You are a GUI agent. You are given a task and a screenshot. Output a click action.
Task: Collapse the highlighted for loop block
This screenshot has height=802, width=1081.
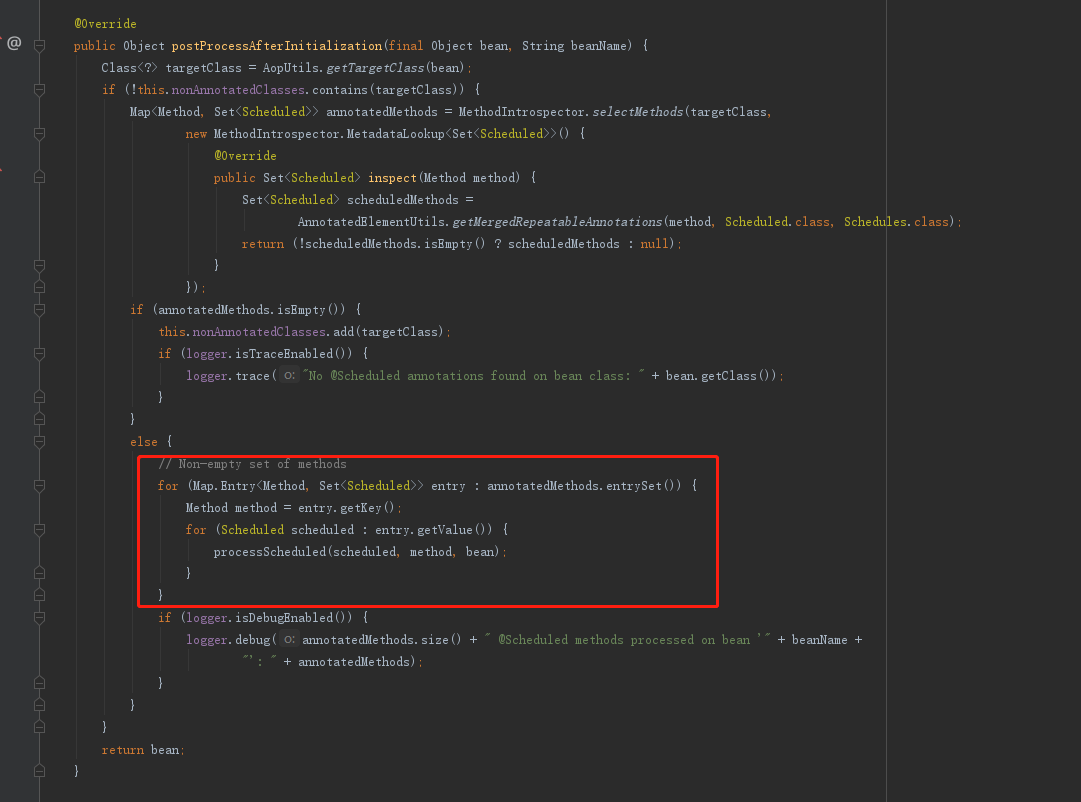38,485
